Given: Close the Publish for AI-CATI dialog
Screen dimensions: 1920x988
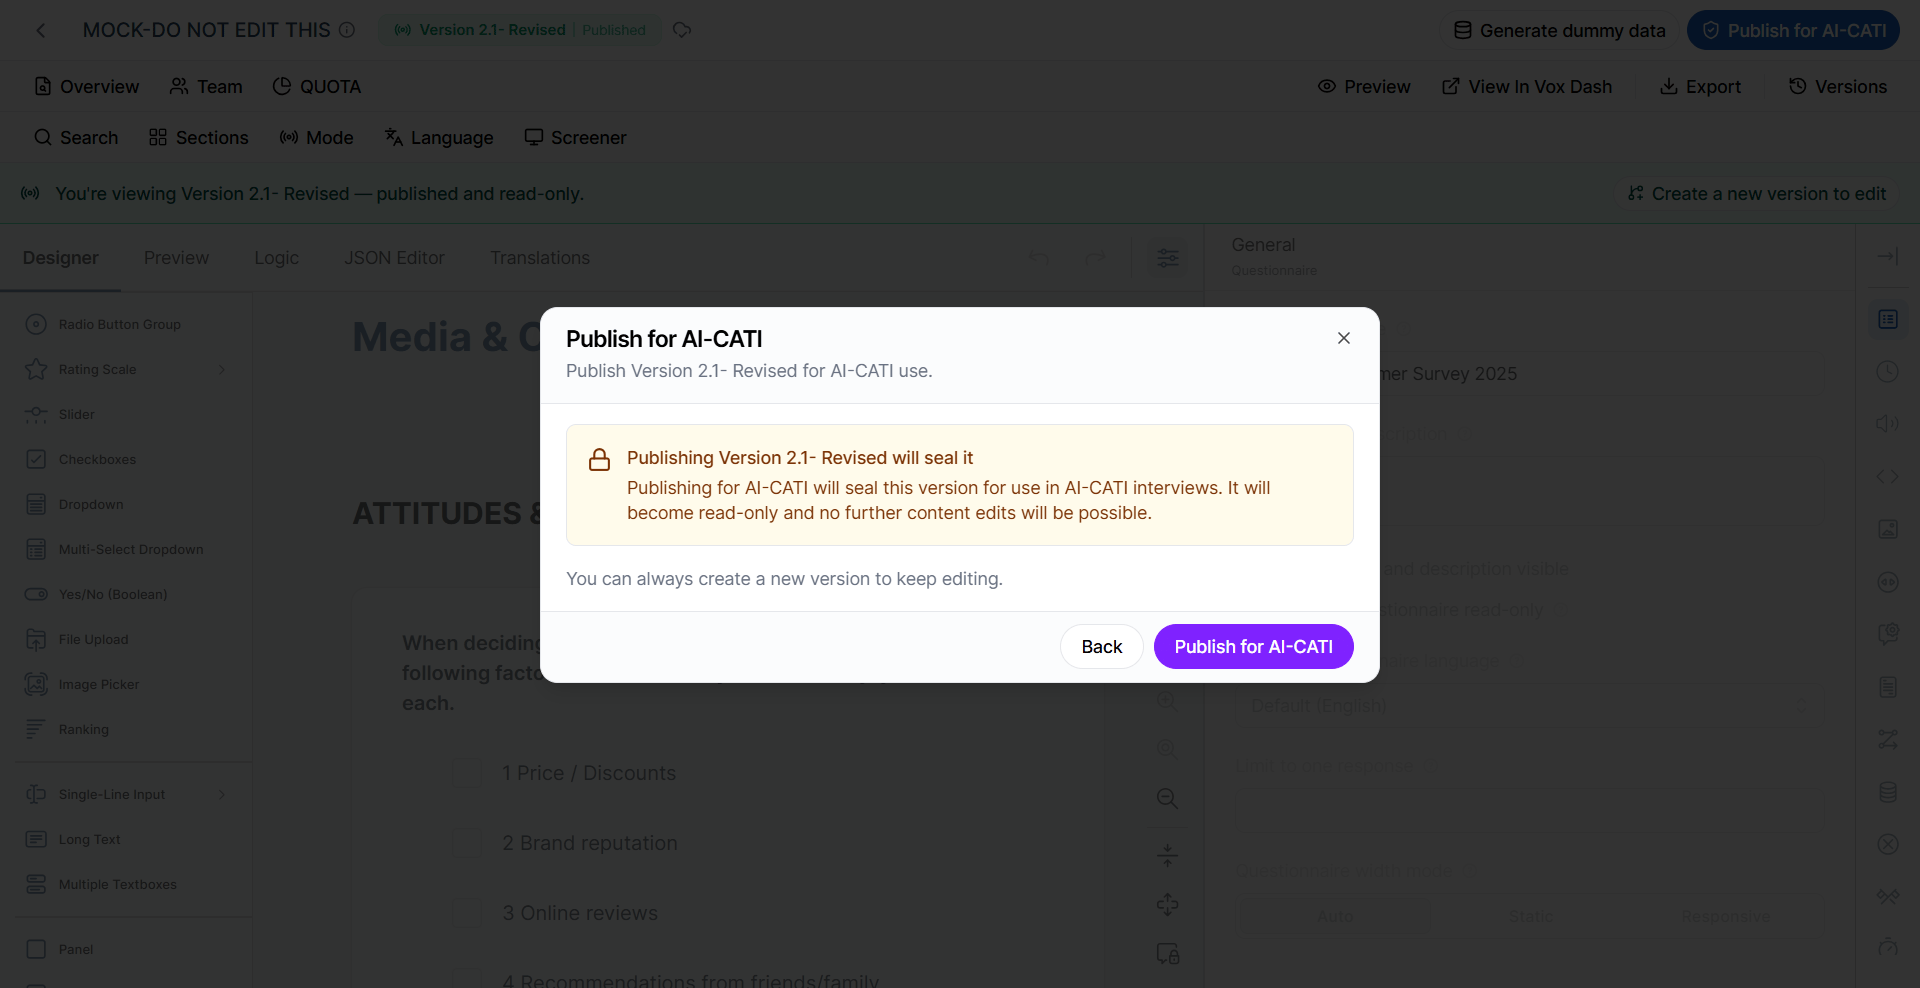Looking at the screenshot, I should click(1344, 338).
